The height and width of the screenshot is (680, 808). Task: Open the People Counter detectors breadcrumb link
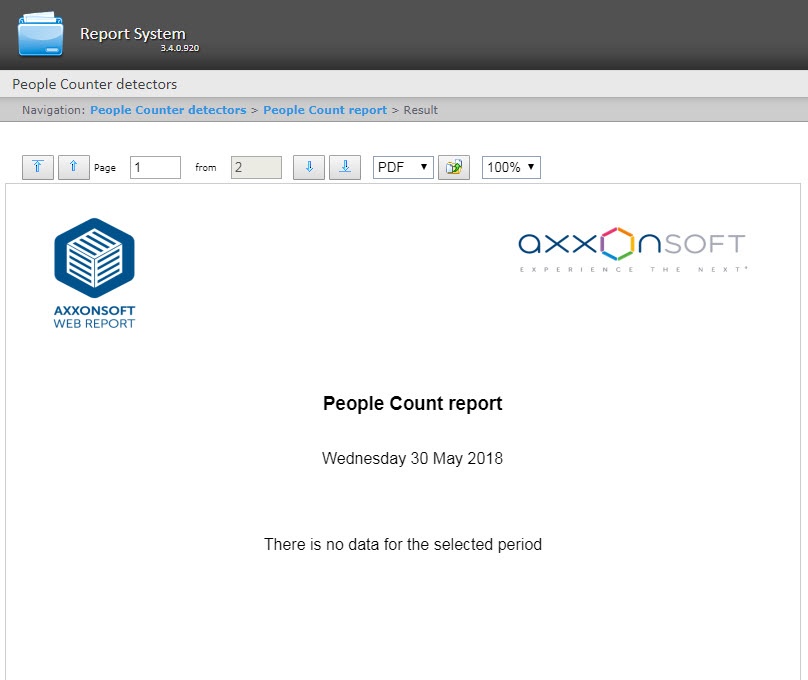point(168,110)
